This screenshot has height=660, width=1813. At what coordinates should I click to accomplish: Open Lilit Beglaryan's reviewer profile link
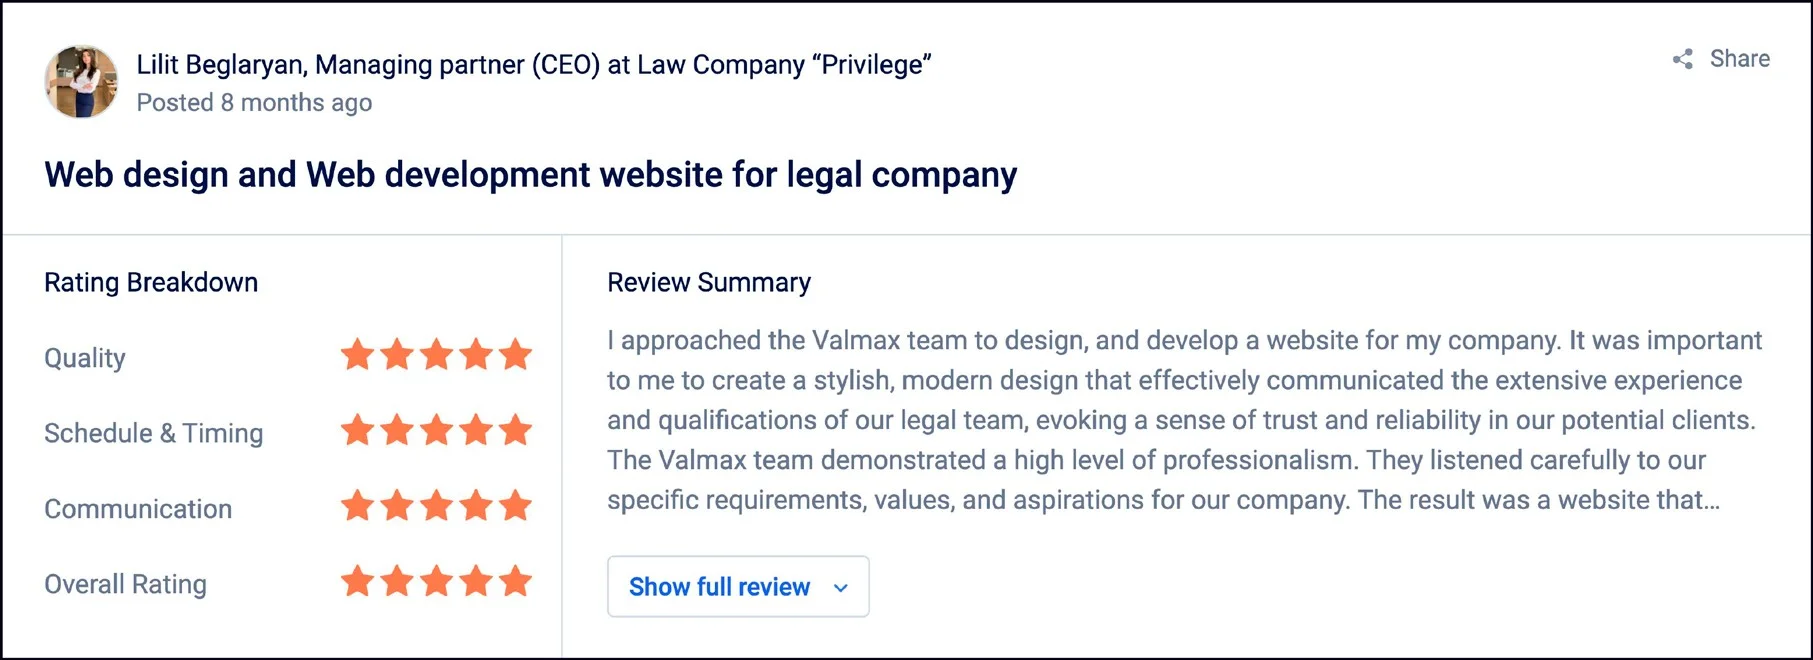pos(535,64)
